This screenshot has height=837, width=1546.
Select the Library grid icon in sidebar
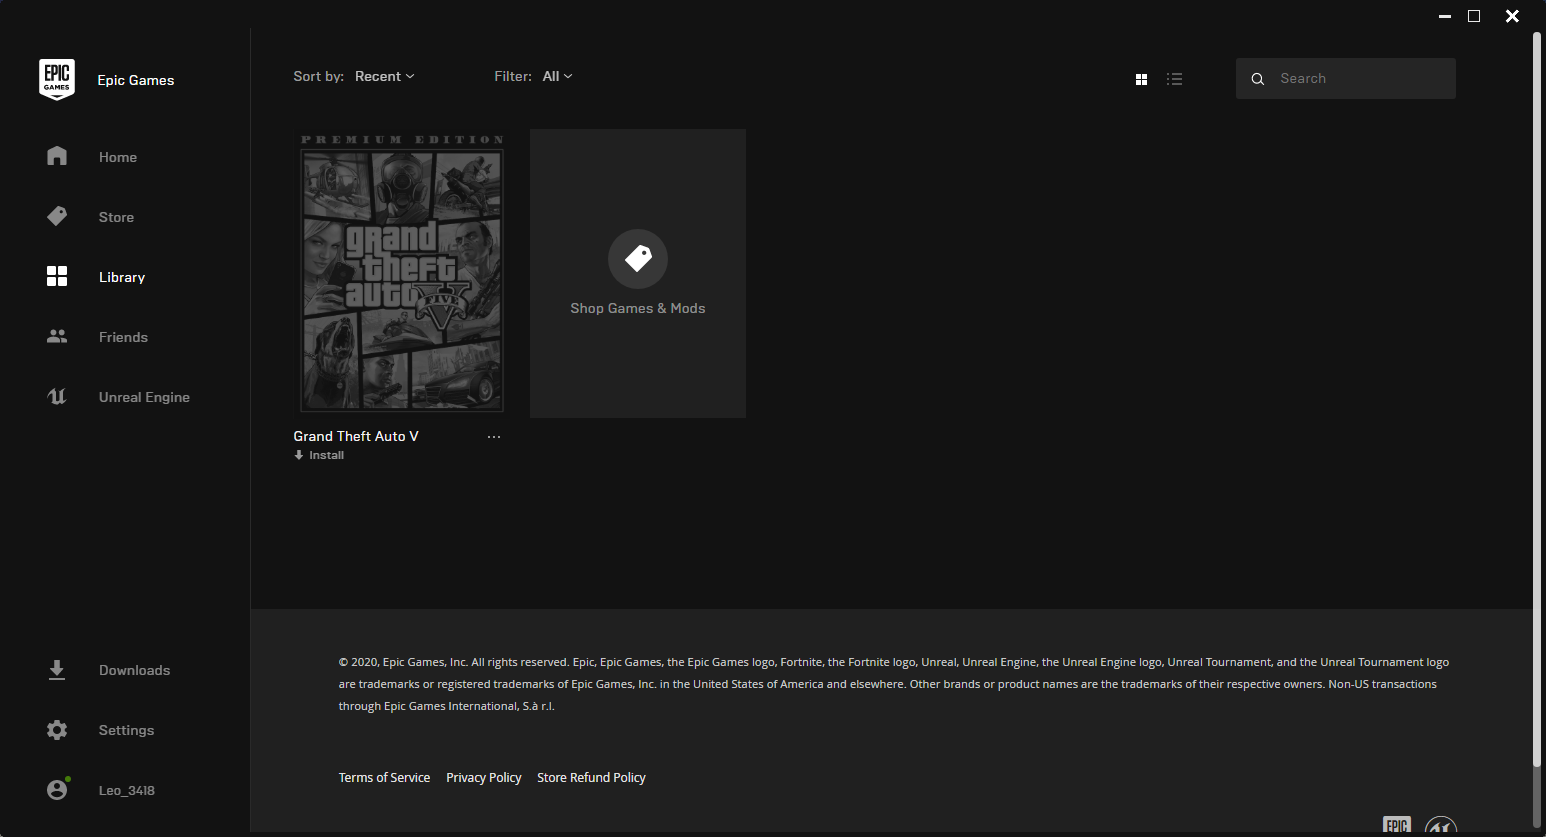click(57, 276)
